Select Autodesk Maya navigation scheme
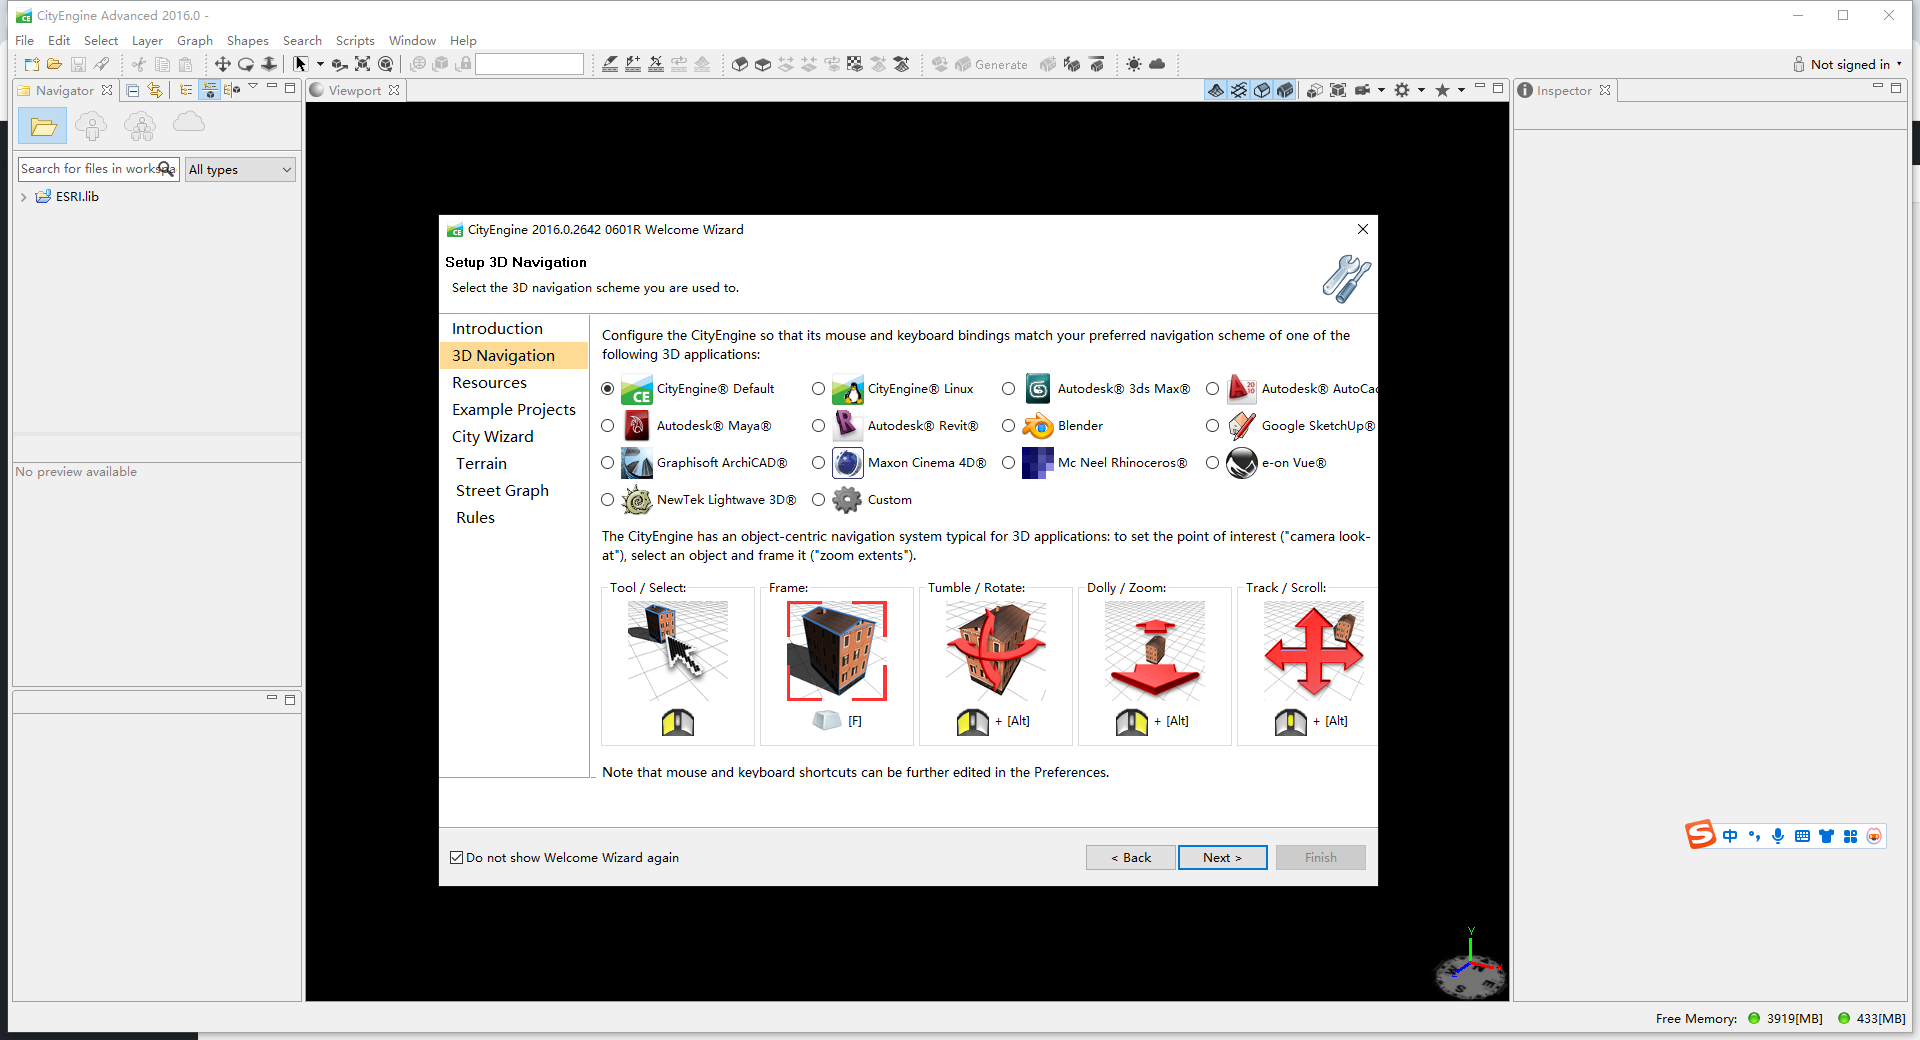The width and height of the screenshot is (1920, 1040). point(608,426)
